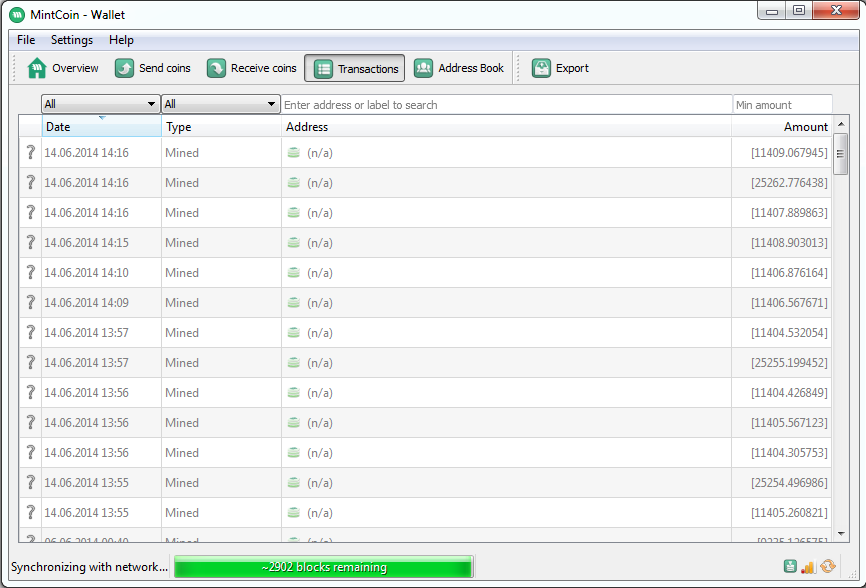
Task: Click the Synchronizing with network status text
Action: pos(89,567)
